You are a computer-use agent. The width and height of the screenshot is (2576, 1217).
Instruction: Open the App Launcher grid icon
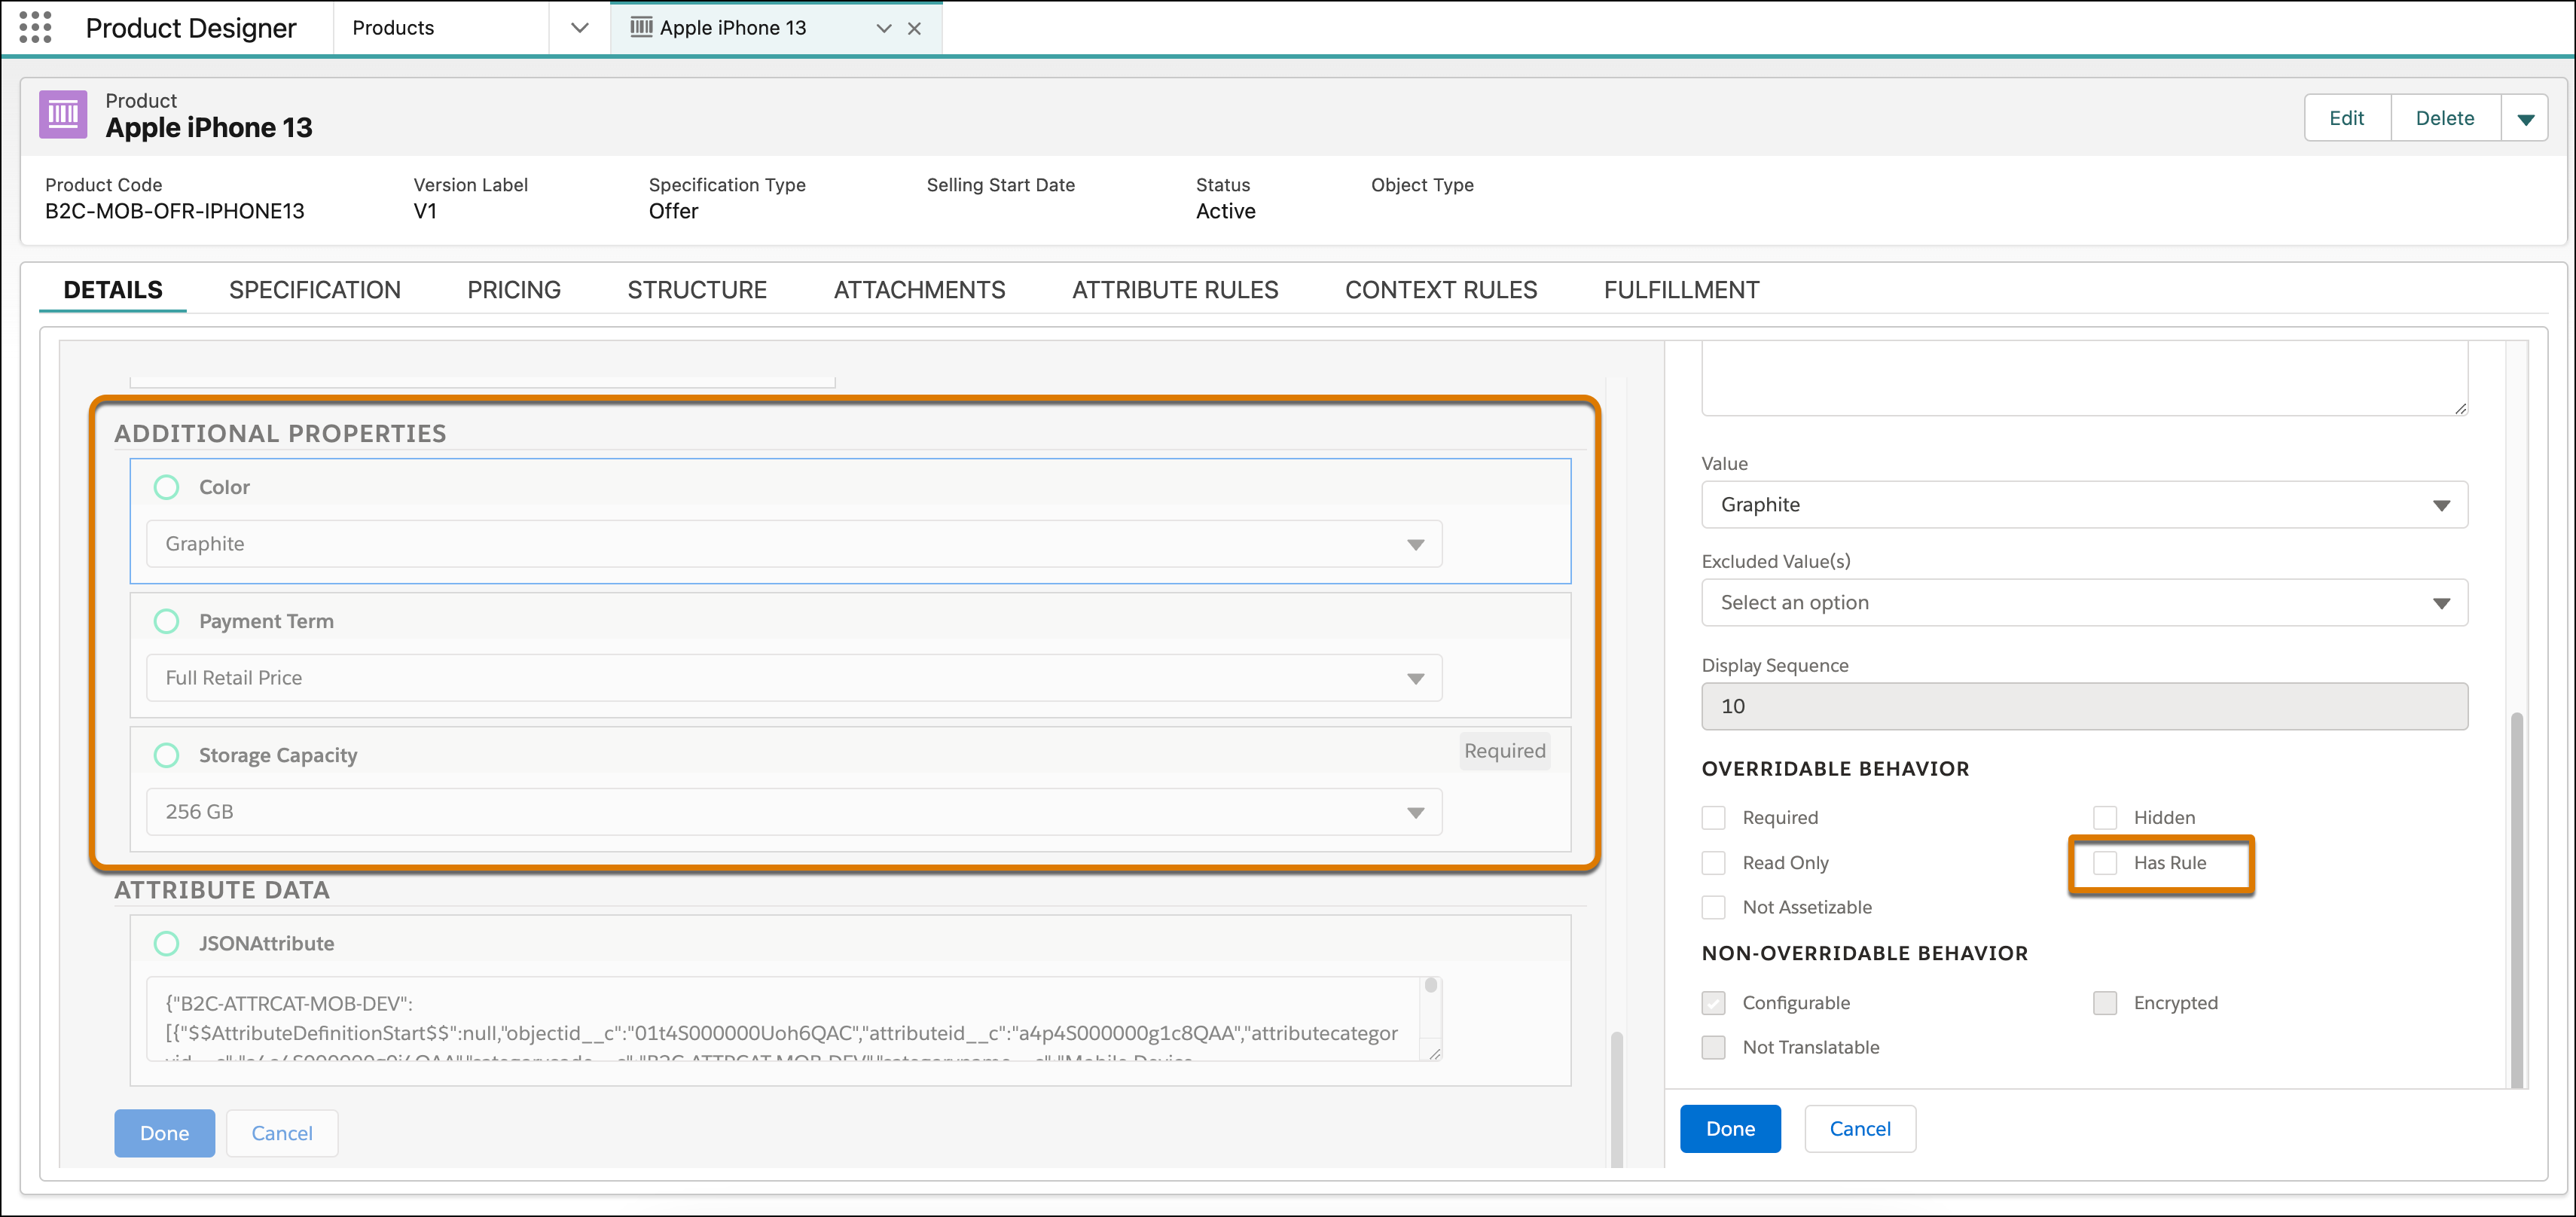click(35, 27)
